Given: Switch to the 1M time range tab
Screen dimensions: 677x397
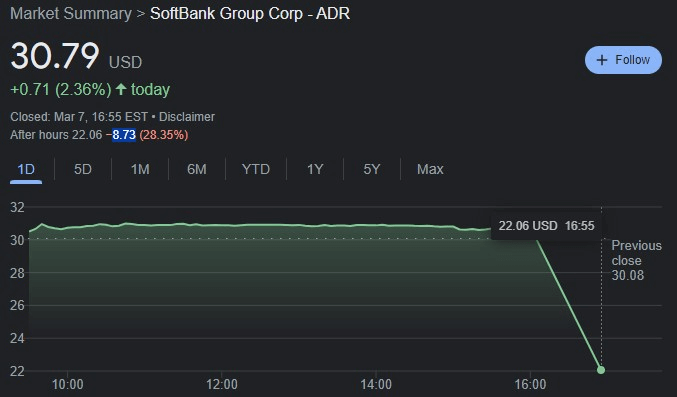Looking at the screenshot, I should [x=140, y=169].
